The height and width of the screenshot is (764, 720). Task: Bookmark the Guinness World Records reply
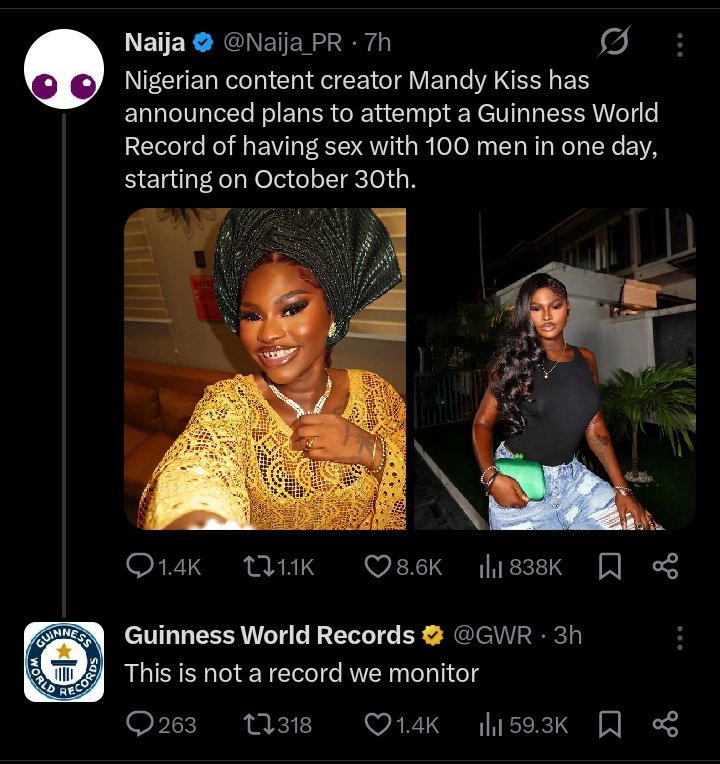coord(609,724)
